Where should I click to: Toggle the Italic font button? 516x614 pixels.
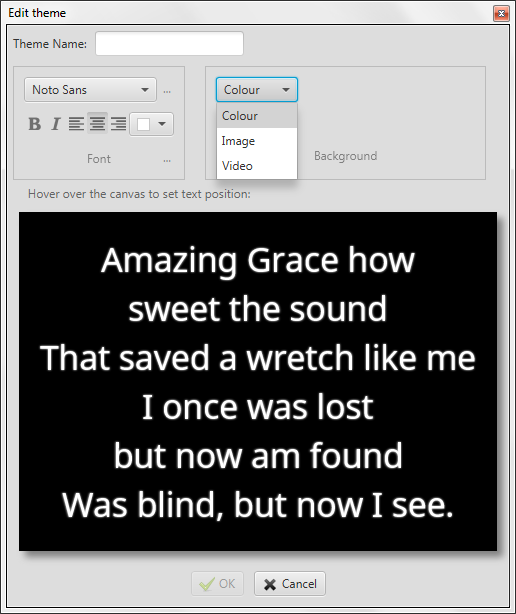coord(56,124)
